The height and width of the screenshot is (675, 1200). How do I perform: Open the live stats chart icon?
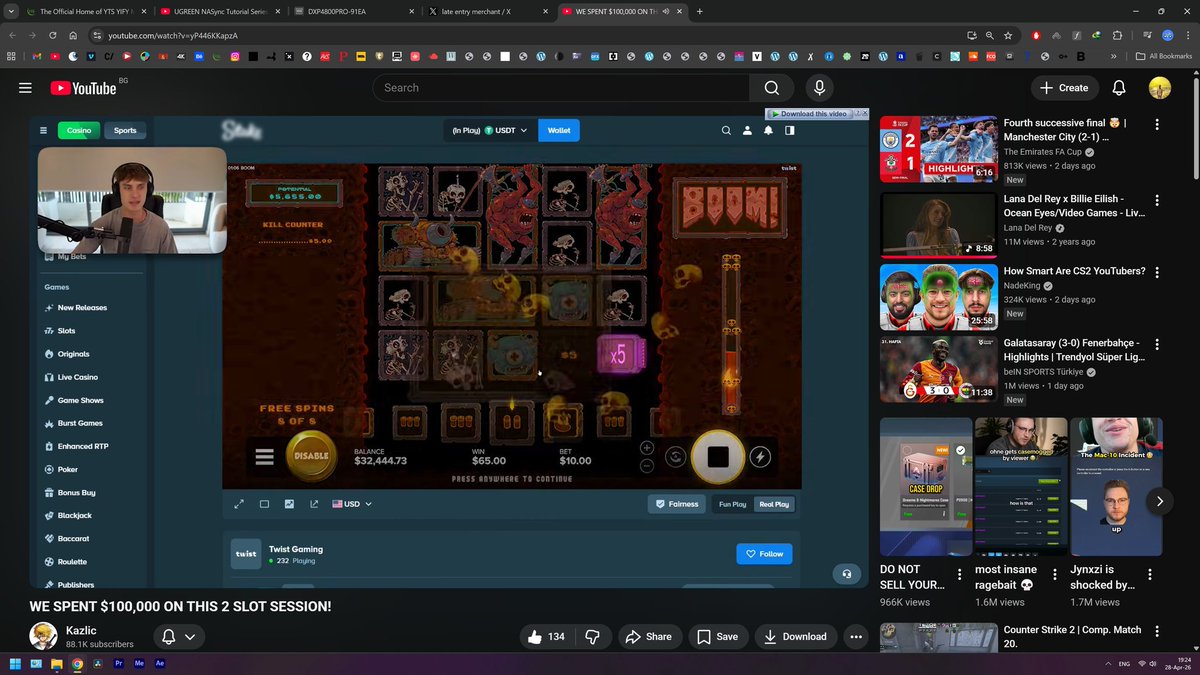(x=289, y=504)
